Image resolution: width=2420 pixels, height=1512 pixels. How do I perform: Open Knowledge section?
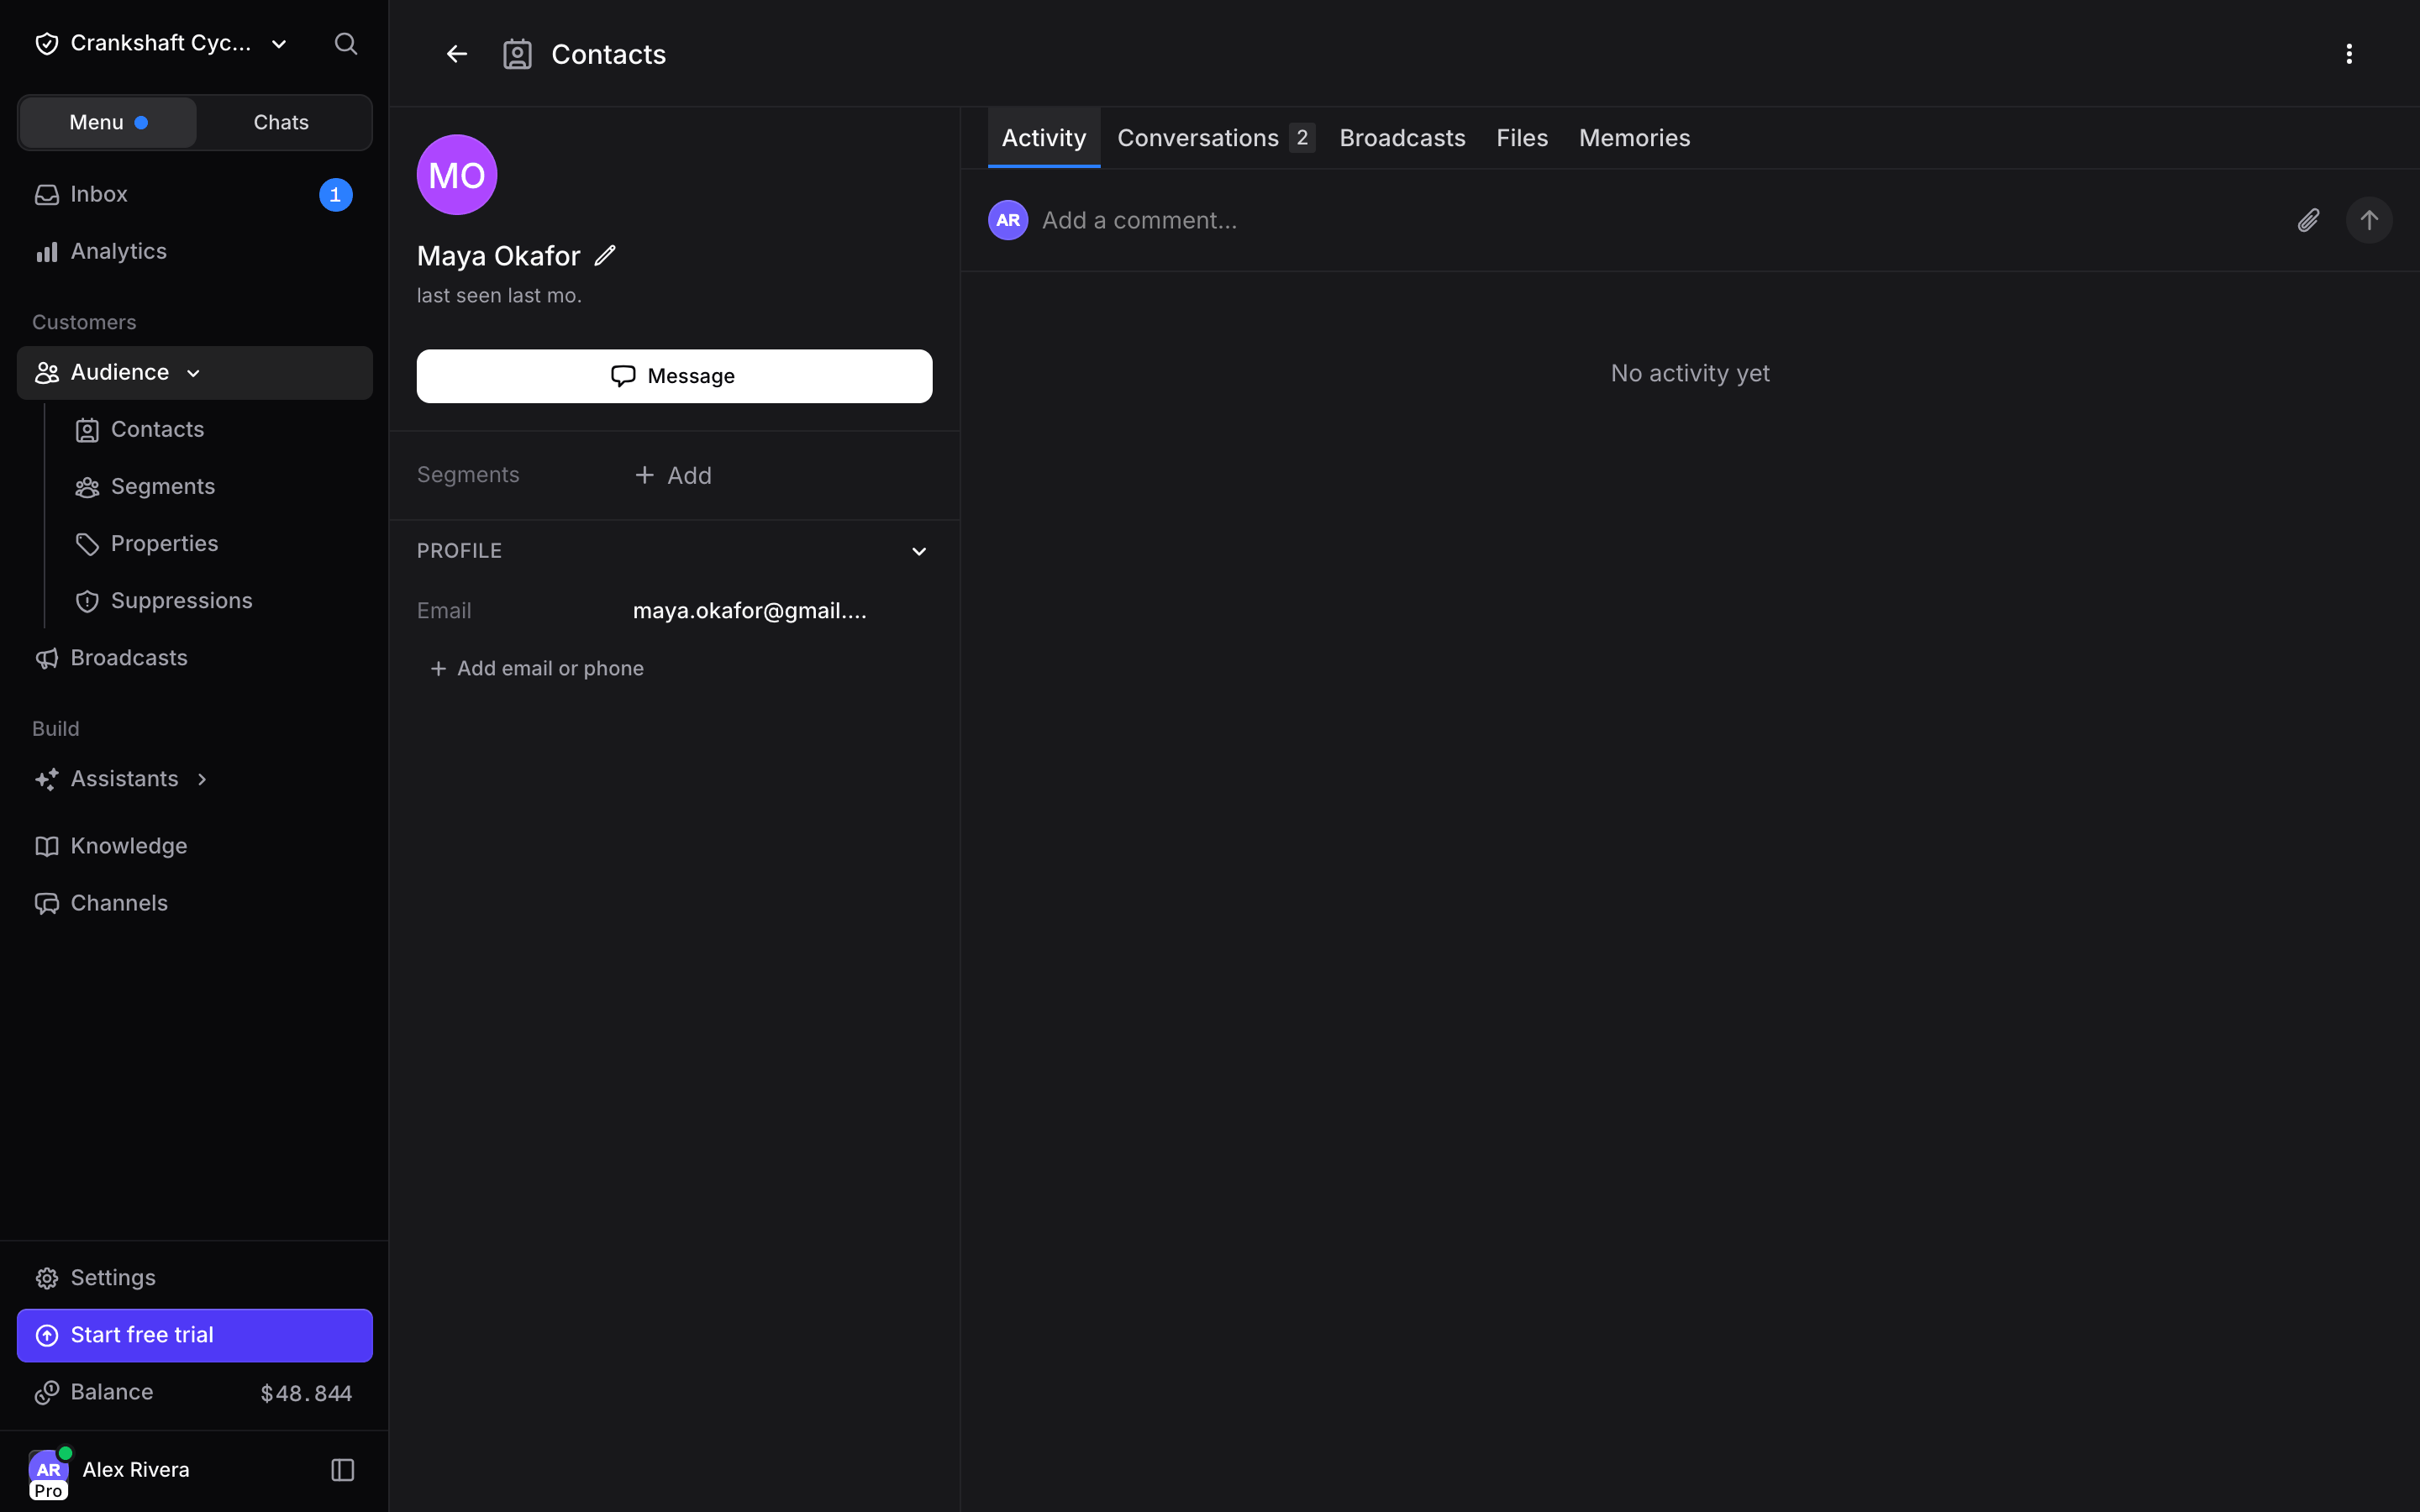195,846
